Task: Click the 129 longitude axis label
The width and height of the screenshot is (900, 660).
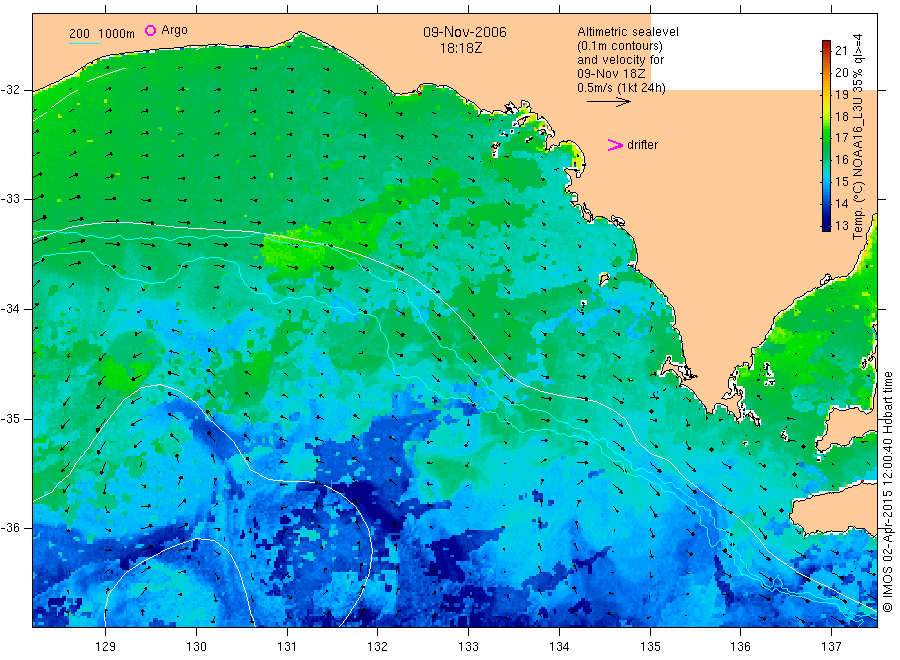Action: point(106,647)
